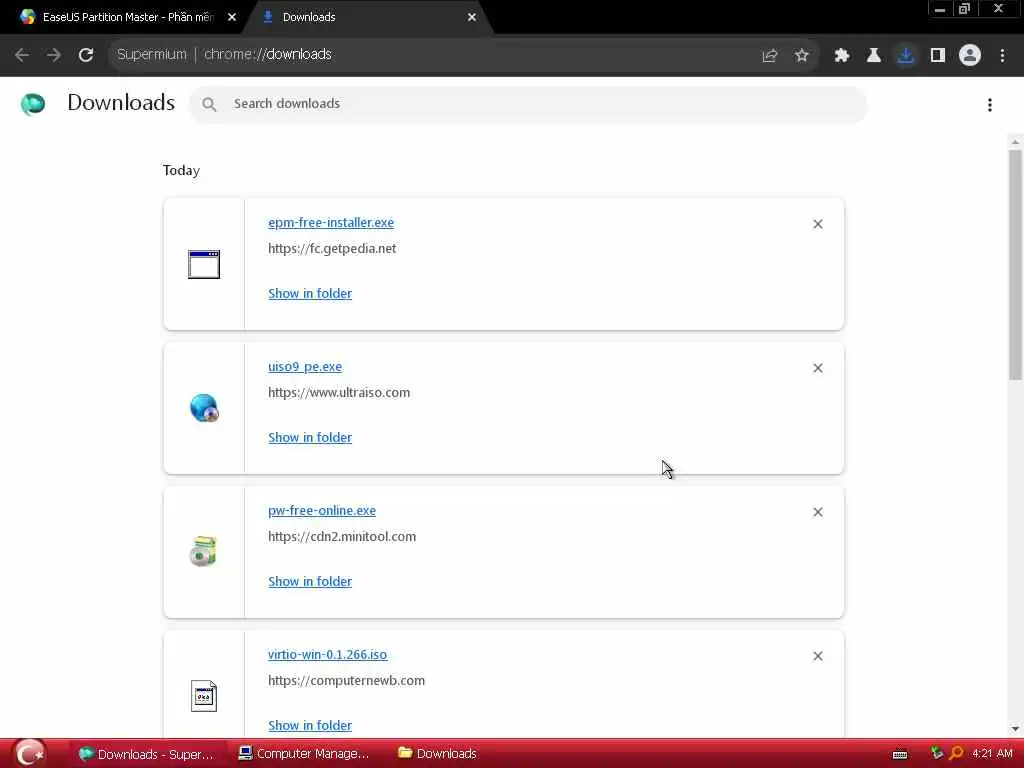Focus the Search downloads field

pyautogui.click(x=528, y=104)
